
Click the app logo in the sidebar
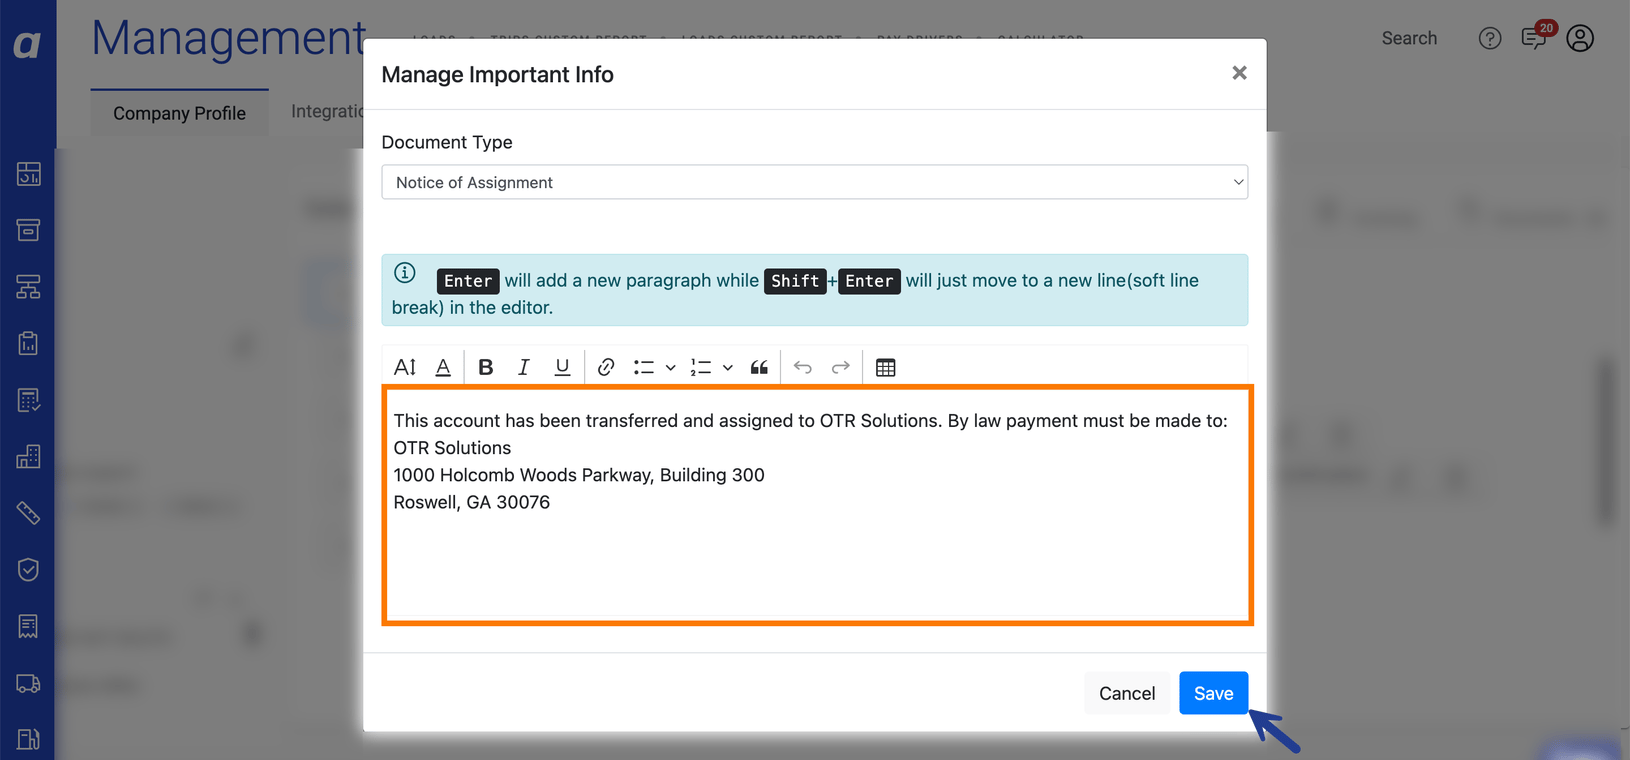point(28,44)
